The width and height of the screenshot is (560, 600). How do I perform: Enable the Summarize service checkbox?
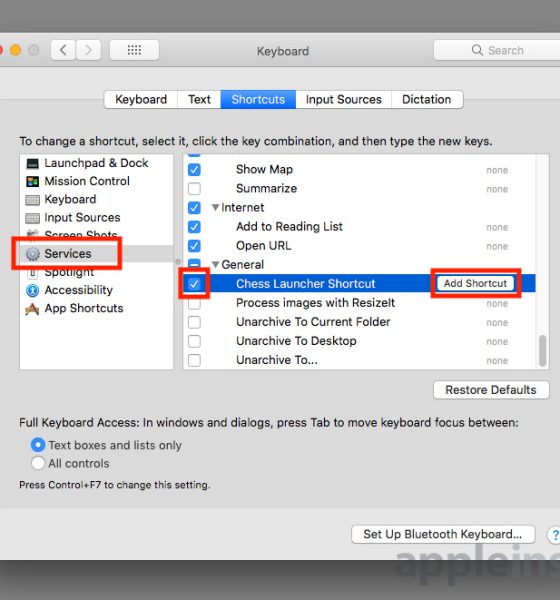194,188
